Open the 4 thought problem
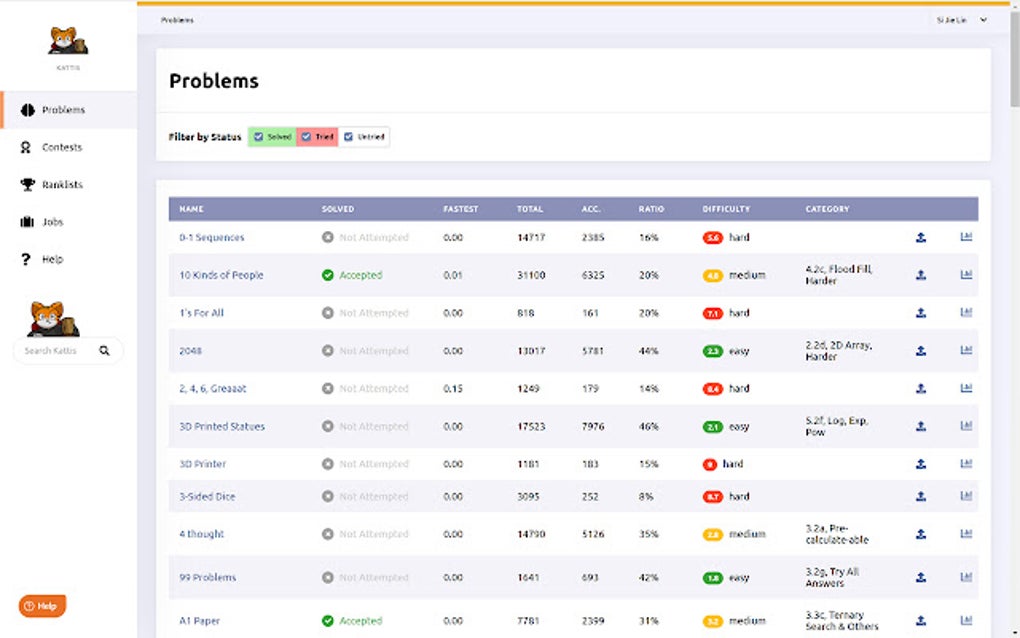The image size is (1020, 638). (x=202, y=534)
